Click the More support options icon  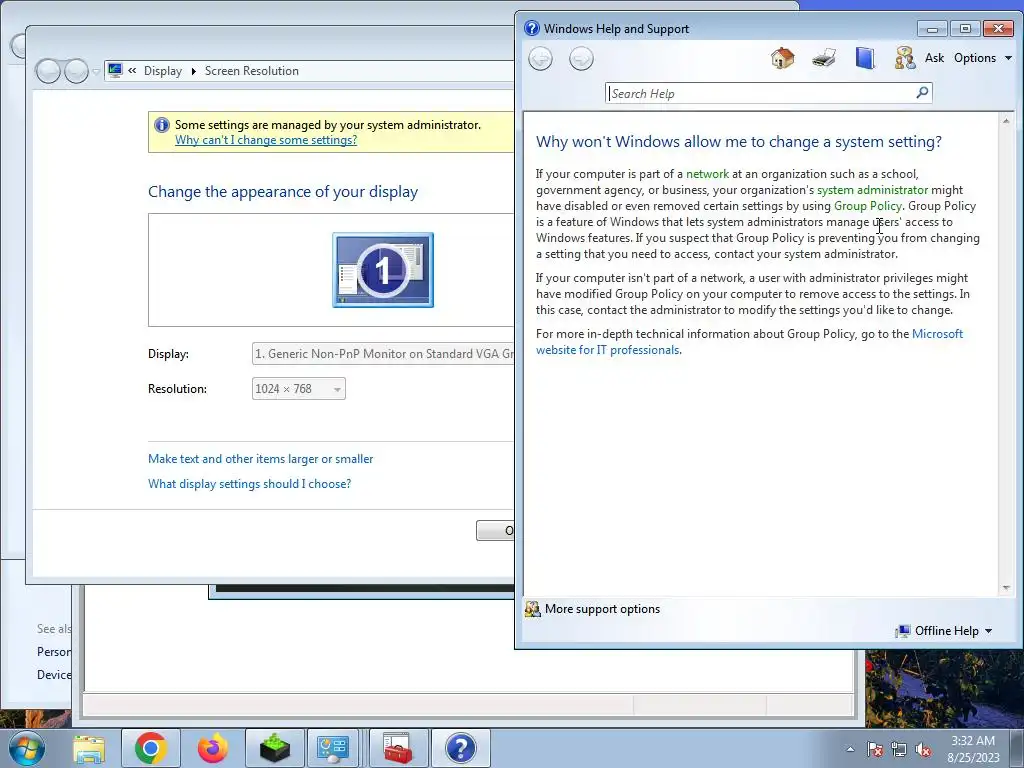coord(532,609)
